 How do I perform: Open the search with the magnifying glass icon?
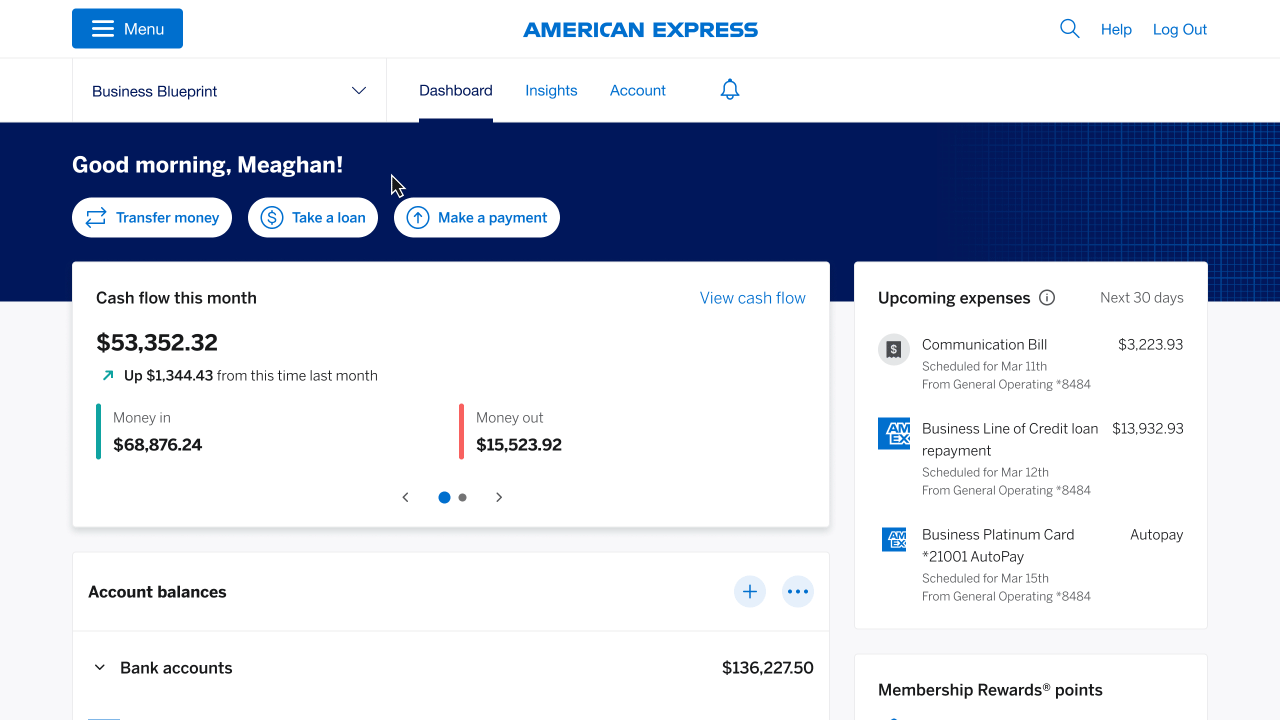pyautogui.click(x=1069, y=29)
